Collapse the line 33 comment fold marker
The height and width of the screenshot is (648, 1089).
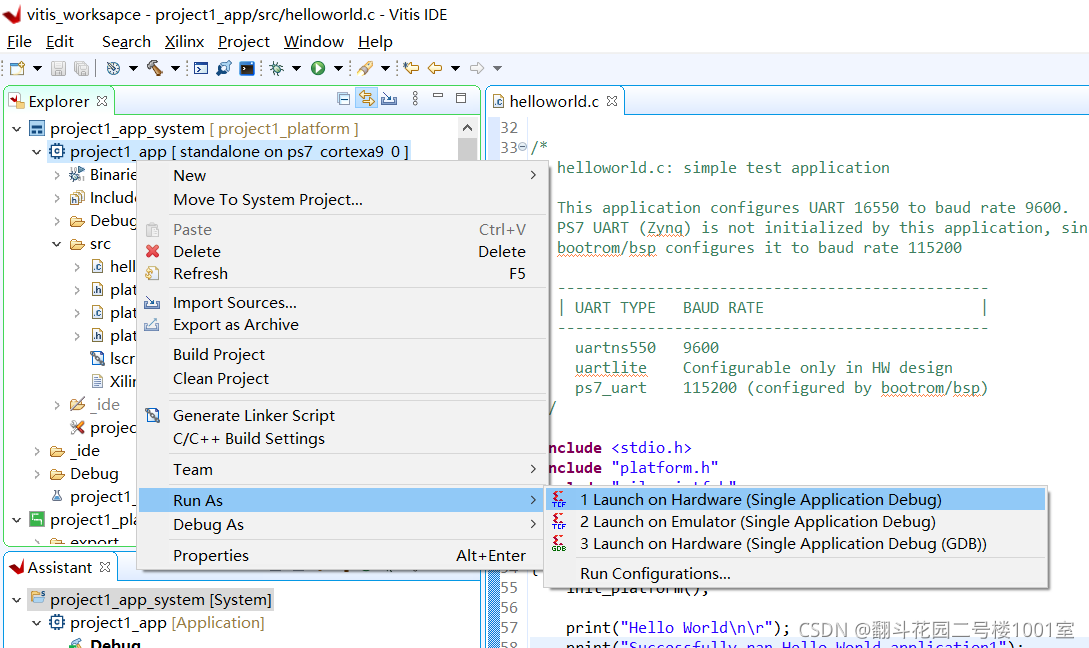522,147
